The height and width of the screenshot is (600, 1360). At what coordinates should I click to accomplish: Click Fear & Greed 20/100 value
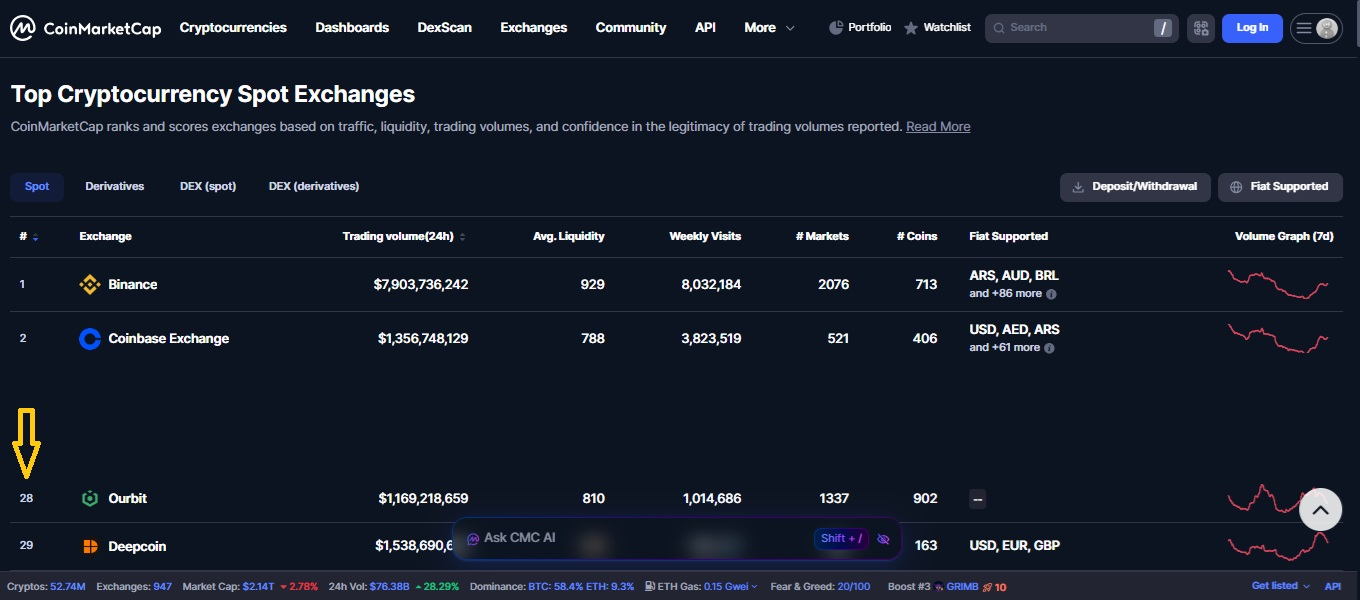(852, 586)
